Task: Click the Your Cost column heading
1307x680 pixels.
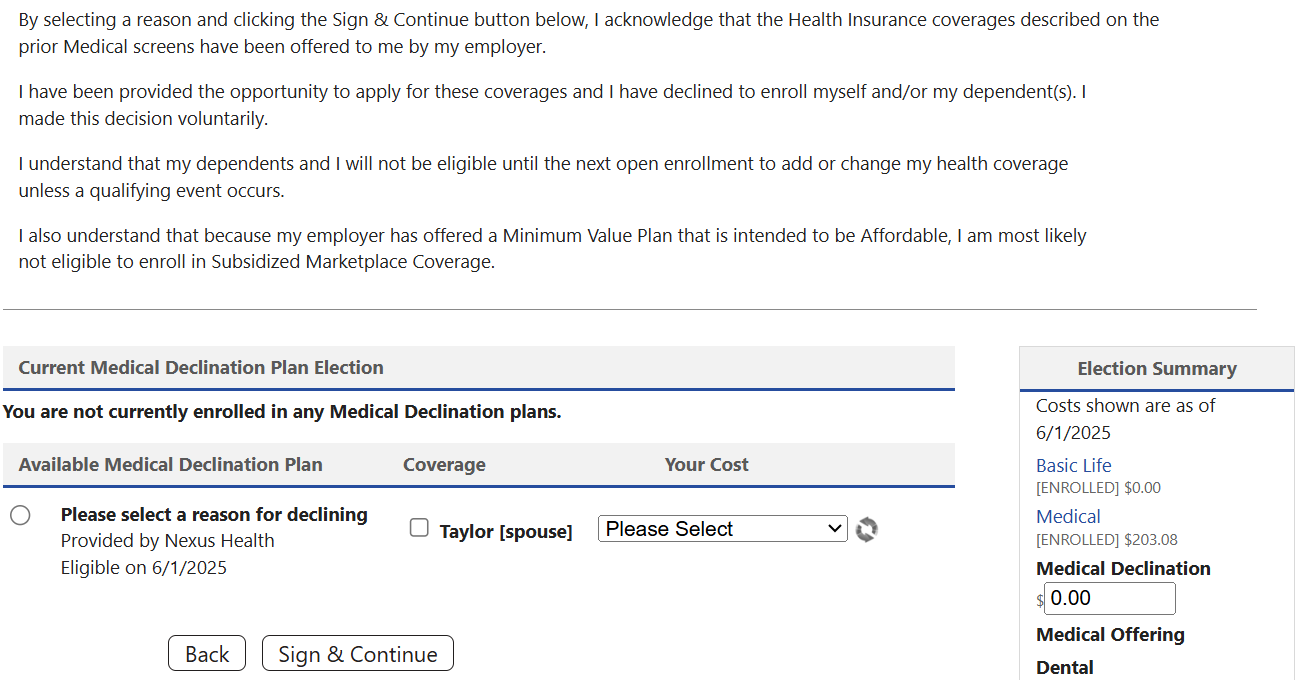Action: click(706, 464)
